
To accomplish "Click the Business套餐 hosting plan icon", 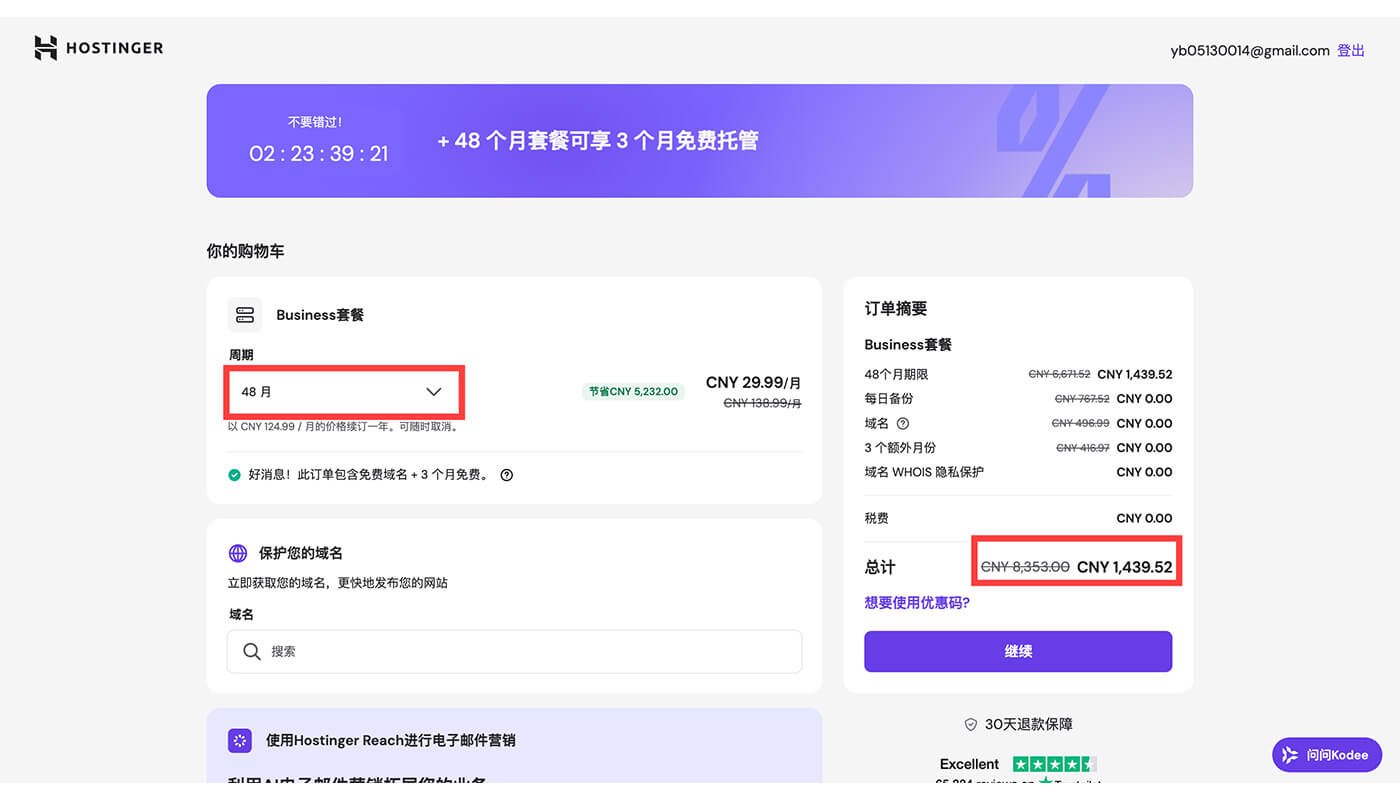I will (245, 314).
